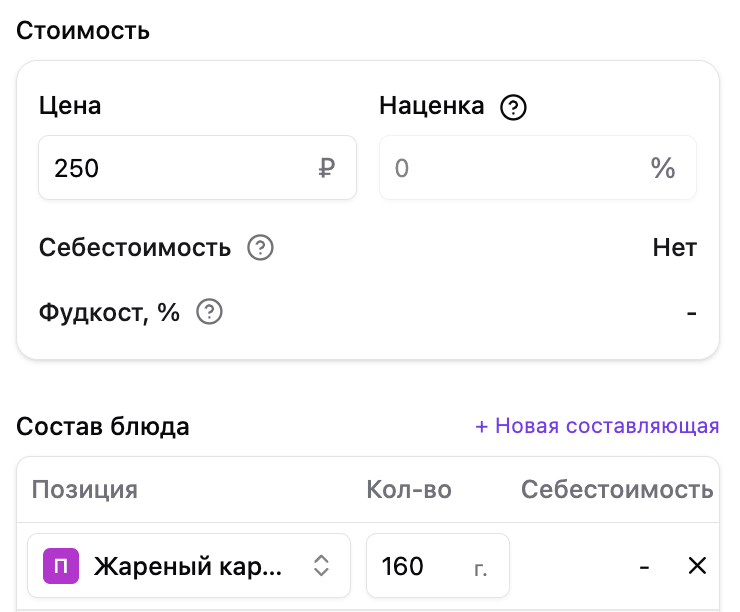Click the Себестоимость table column header
740x612 pixels.
(617, 489)
